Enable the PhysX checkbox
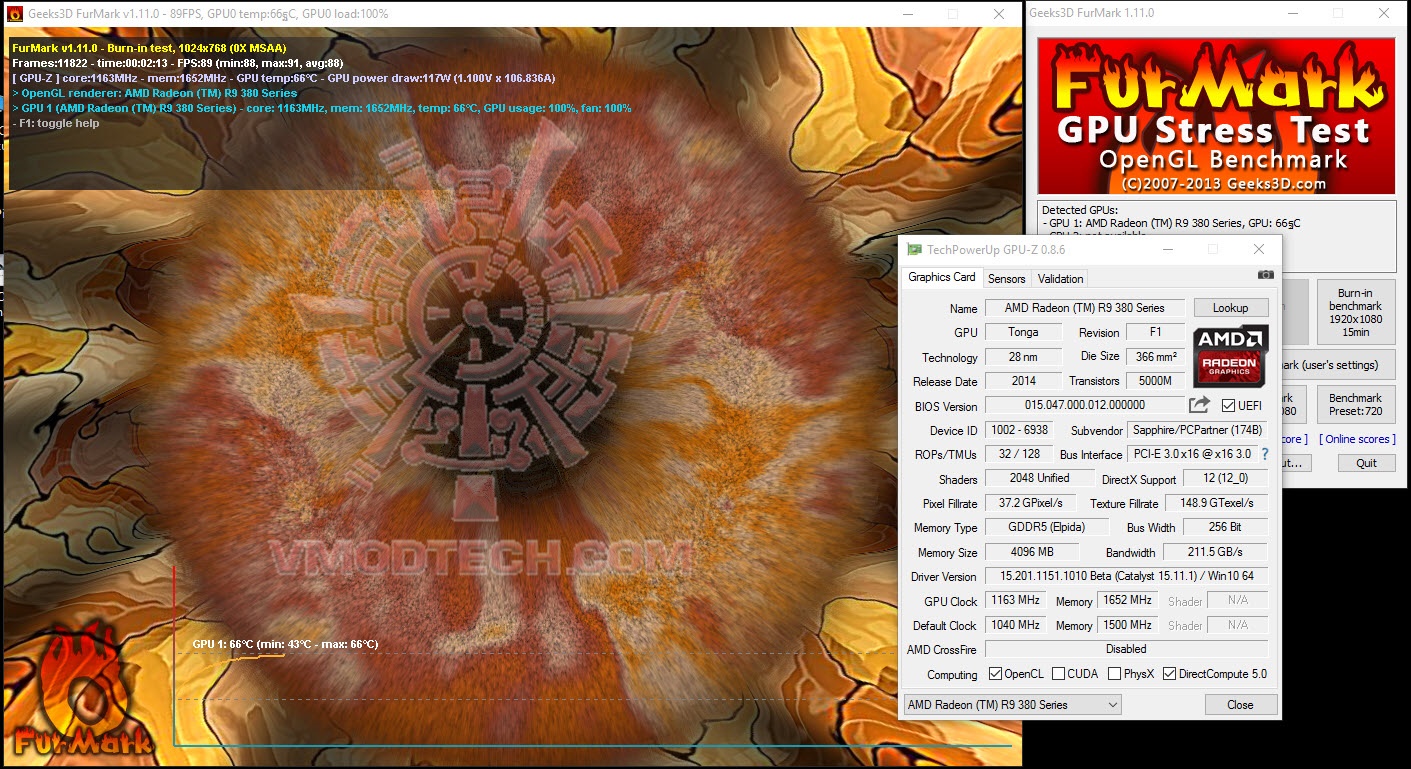 pos(1114,674)
